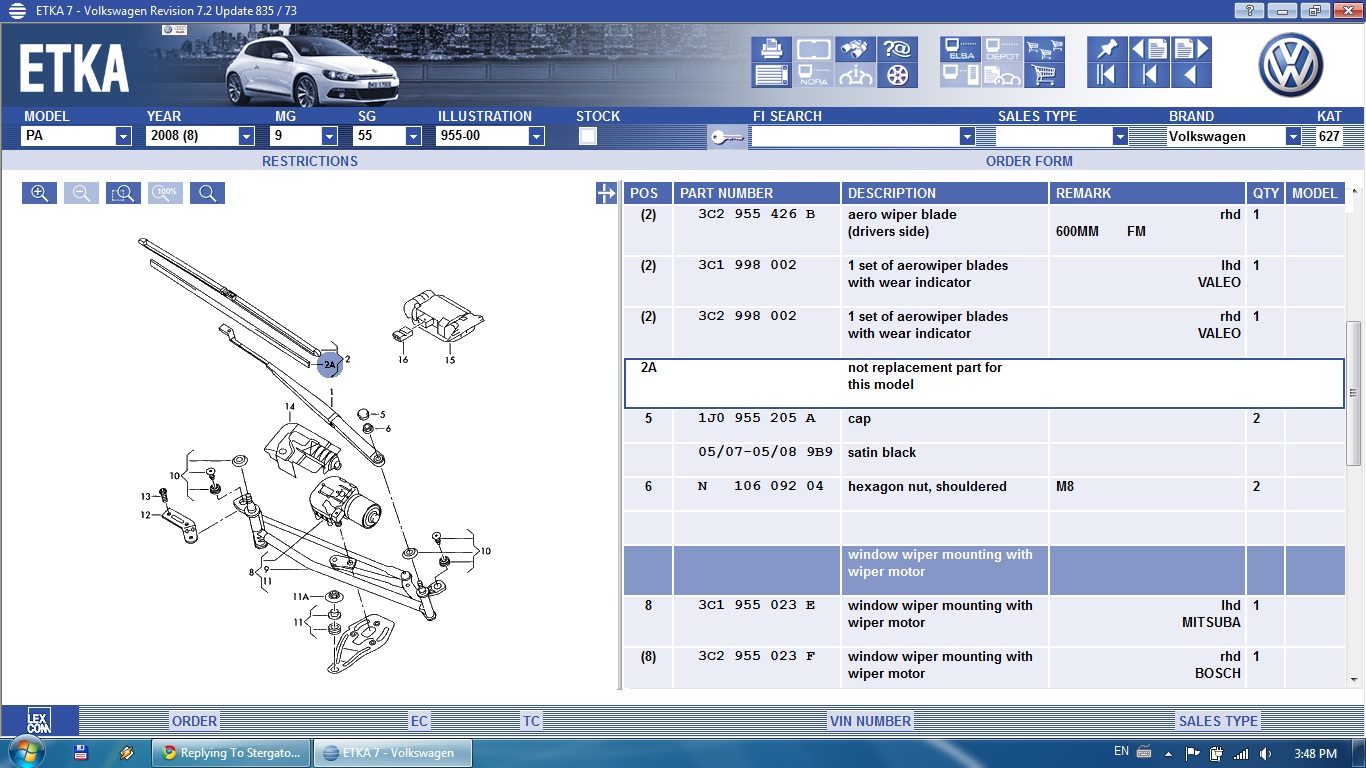This screenshot has width=1366, height=768.
Task: Switch to Chrome 'Replying To Stergato...' taskbar window
Action: (231, 753)
